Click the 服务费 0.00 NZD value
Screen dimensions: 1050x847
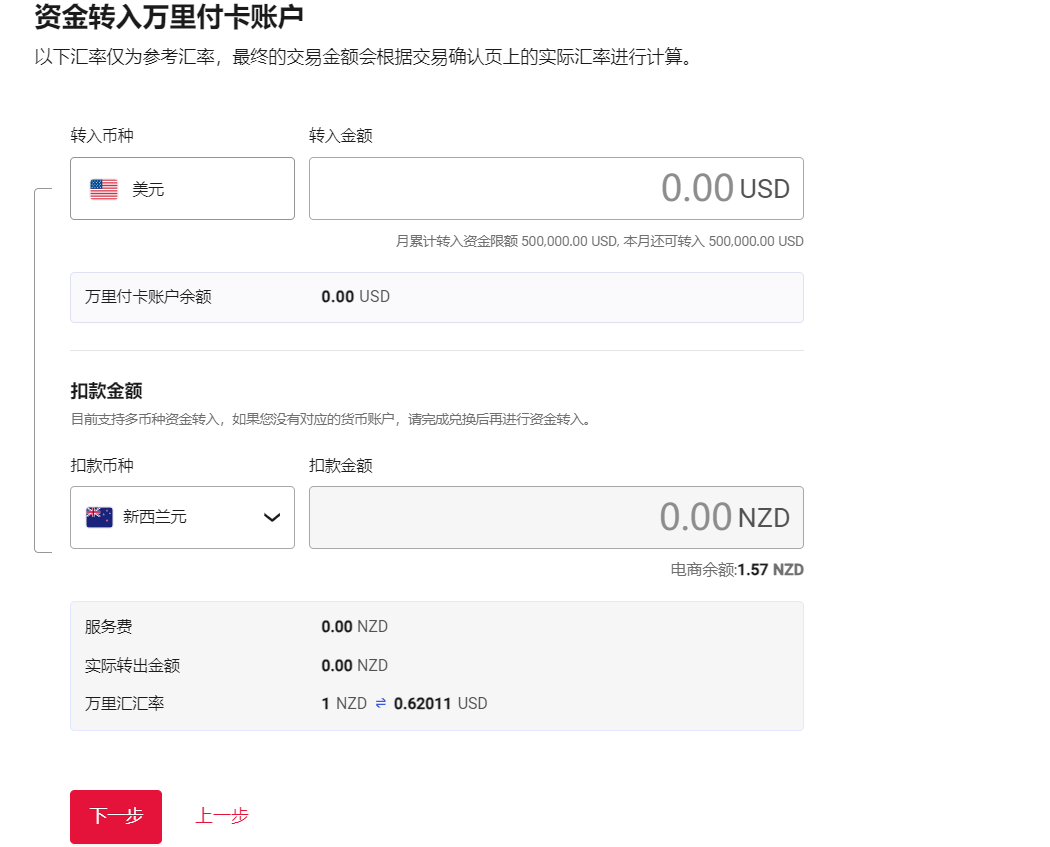pos(354,627)
